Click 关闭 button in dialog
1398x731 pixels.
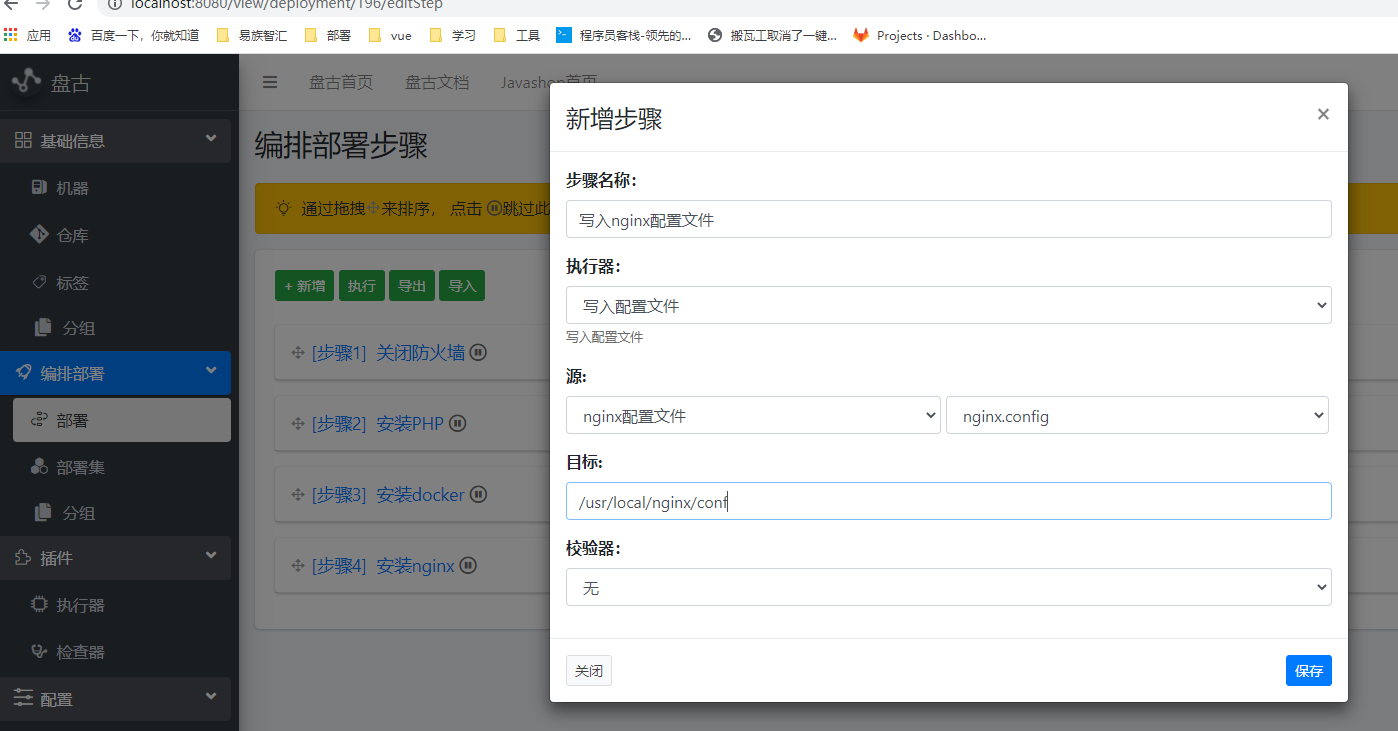(588, 671)
